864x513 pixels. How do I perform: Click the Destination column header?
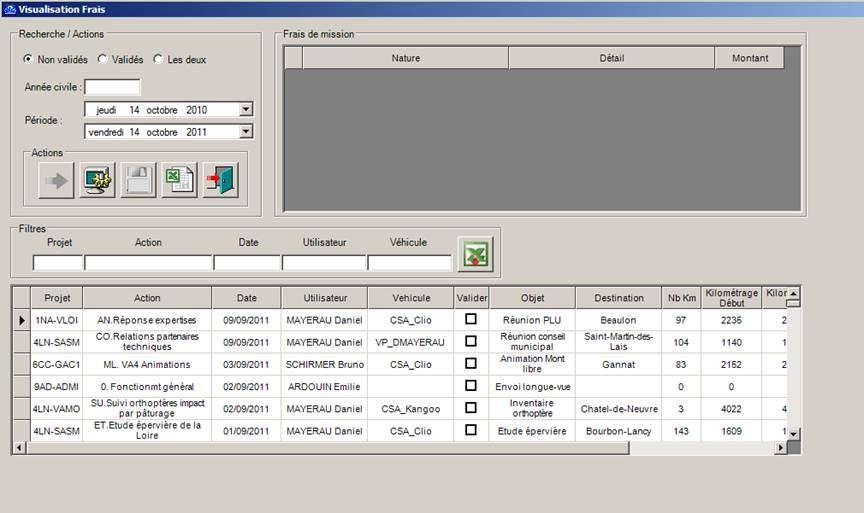click(x=618, y=298)
